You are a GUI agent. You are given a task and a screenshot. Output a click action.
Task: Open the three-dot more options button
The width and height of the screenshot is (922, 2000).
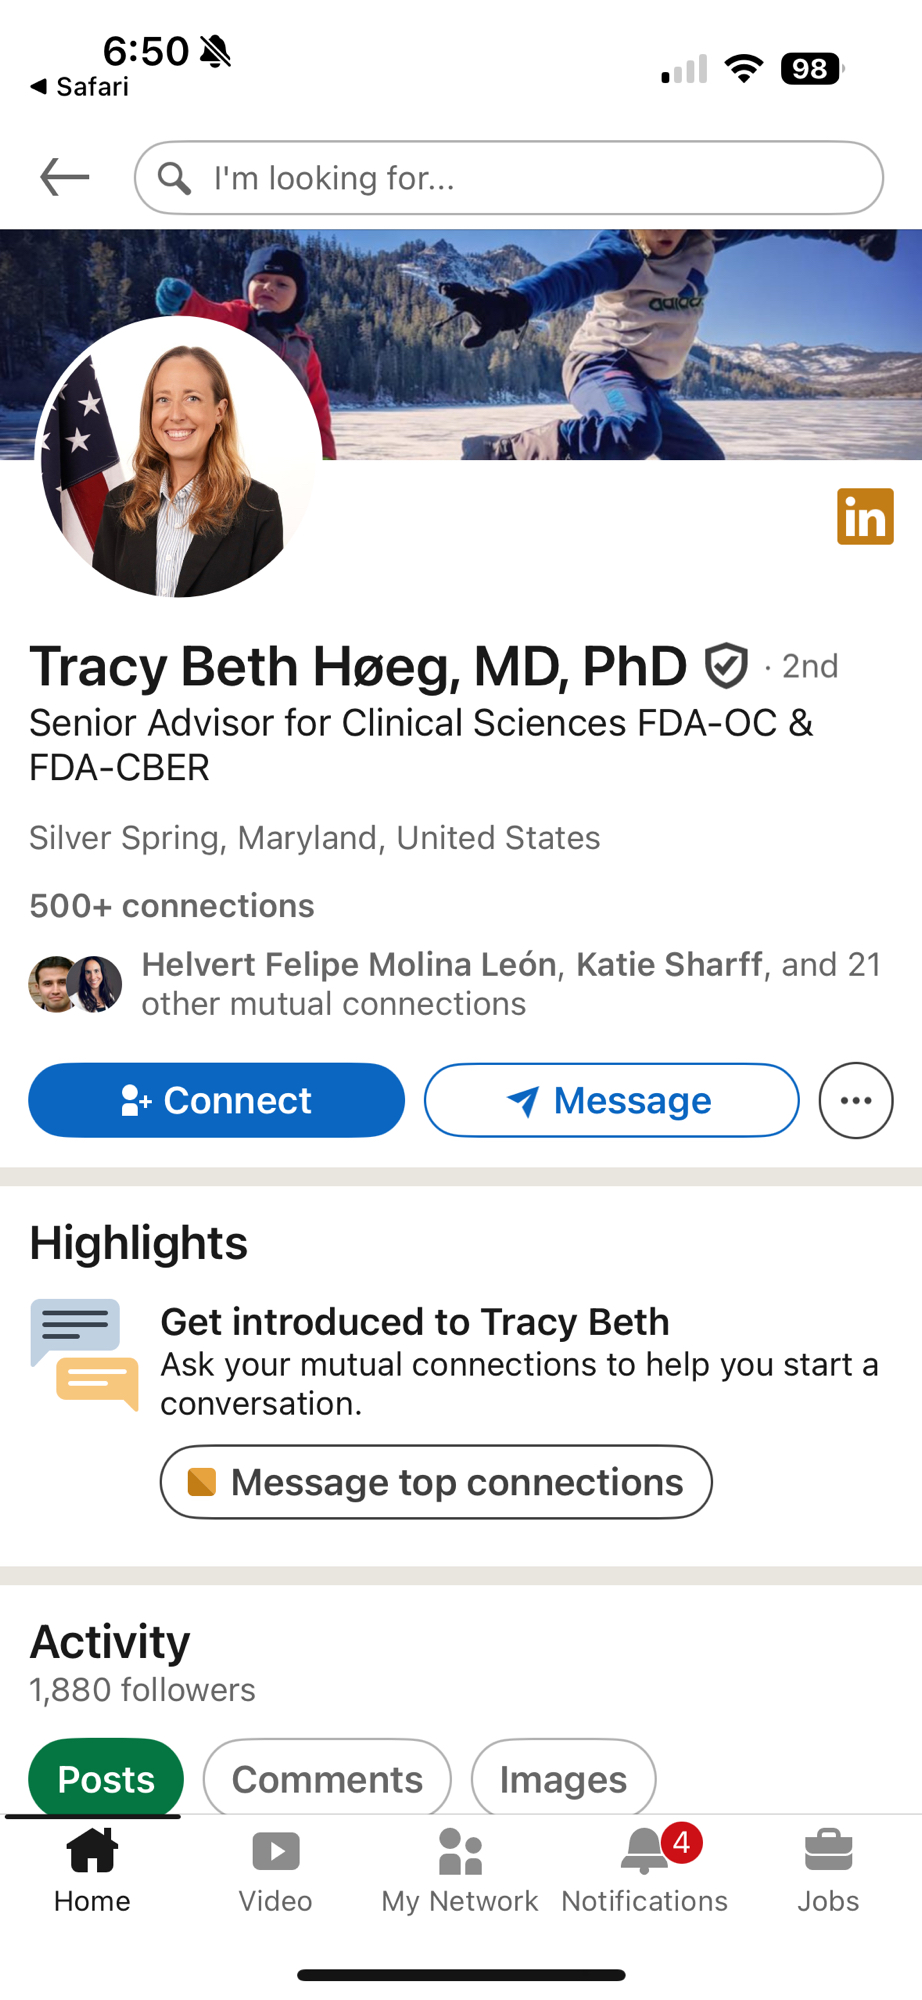point(856,1100)
